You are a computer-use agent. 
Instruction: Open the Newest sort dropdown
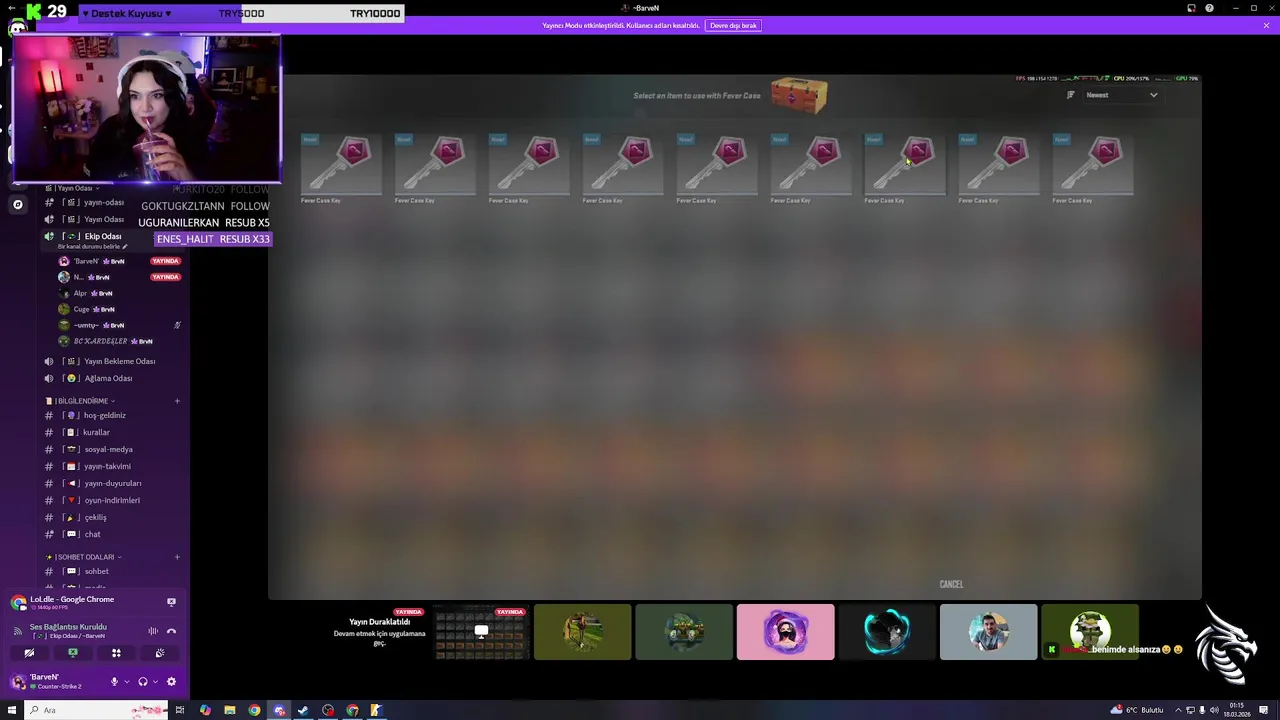(x=1122, y=95)
